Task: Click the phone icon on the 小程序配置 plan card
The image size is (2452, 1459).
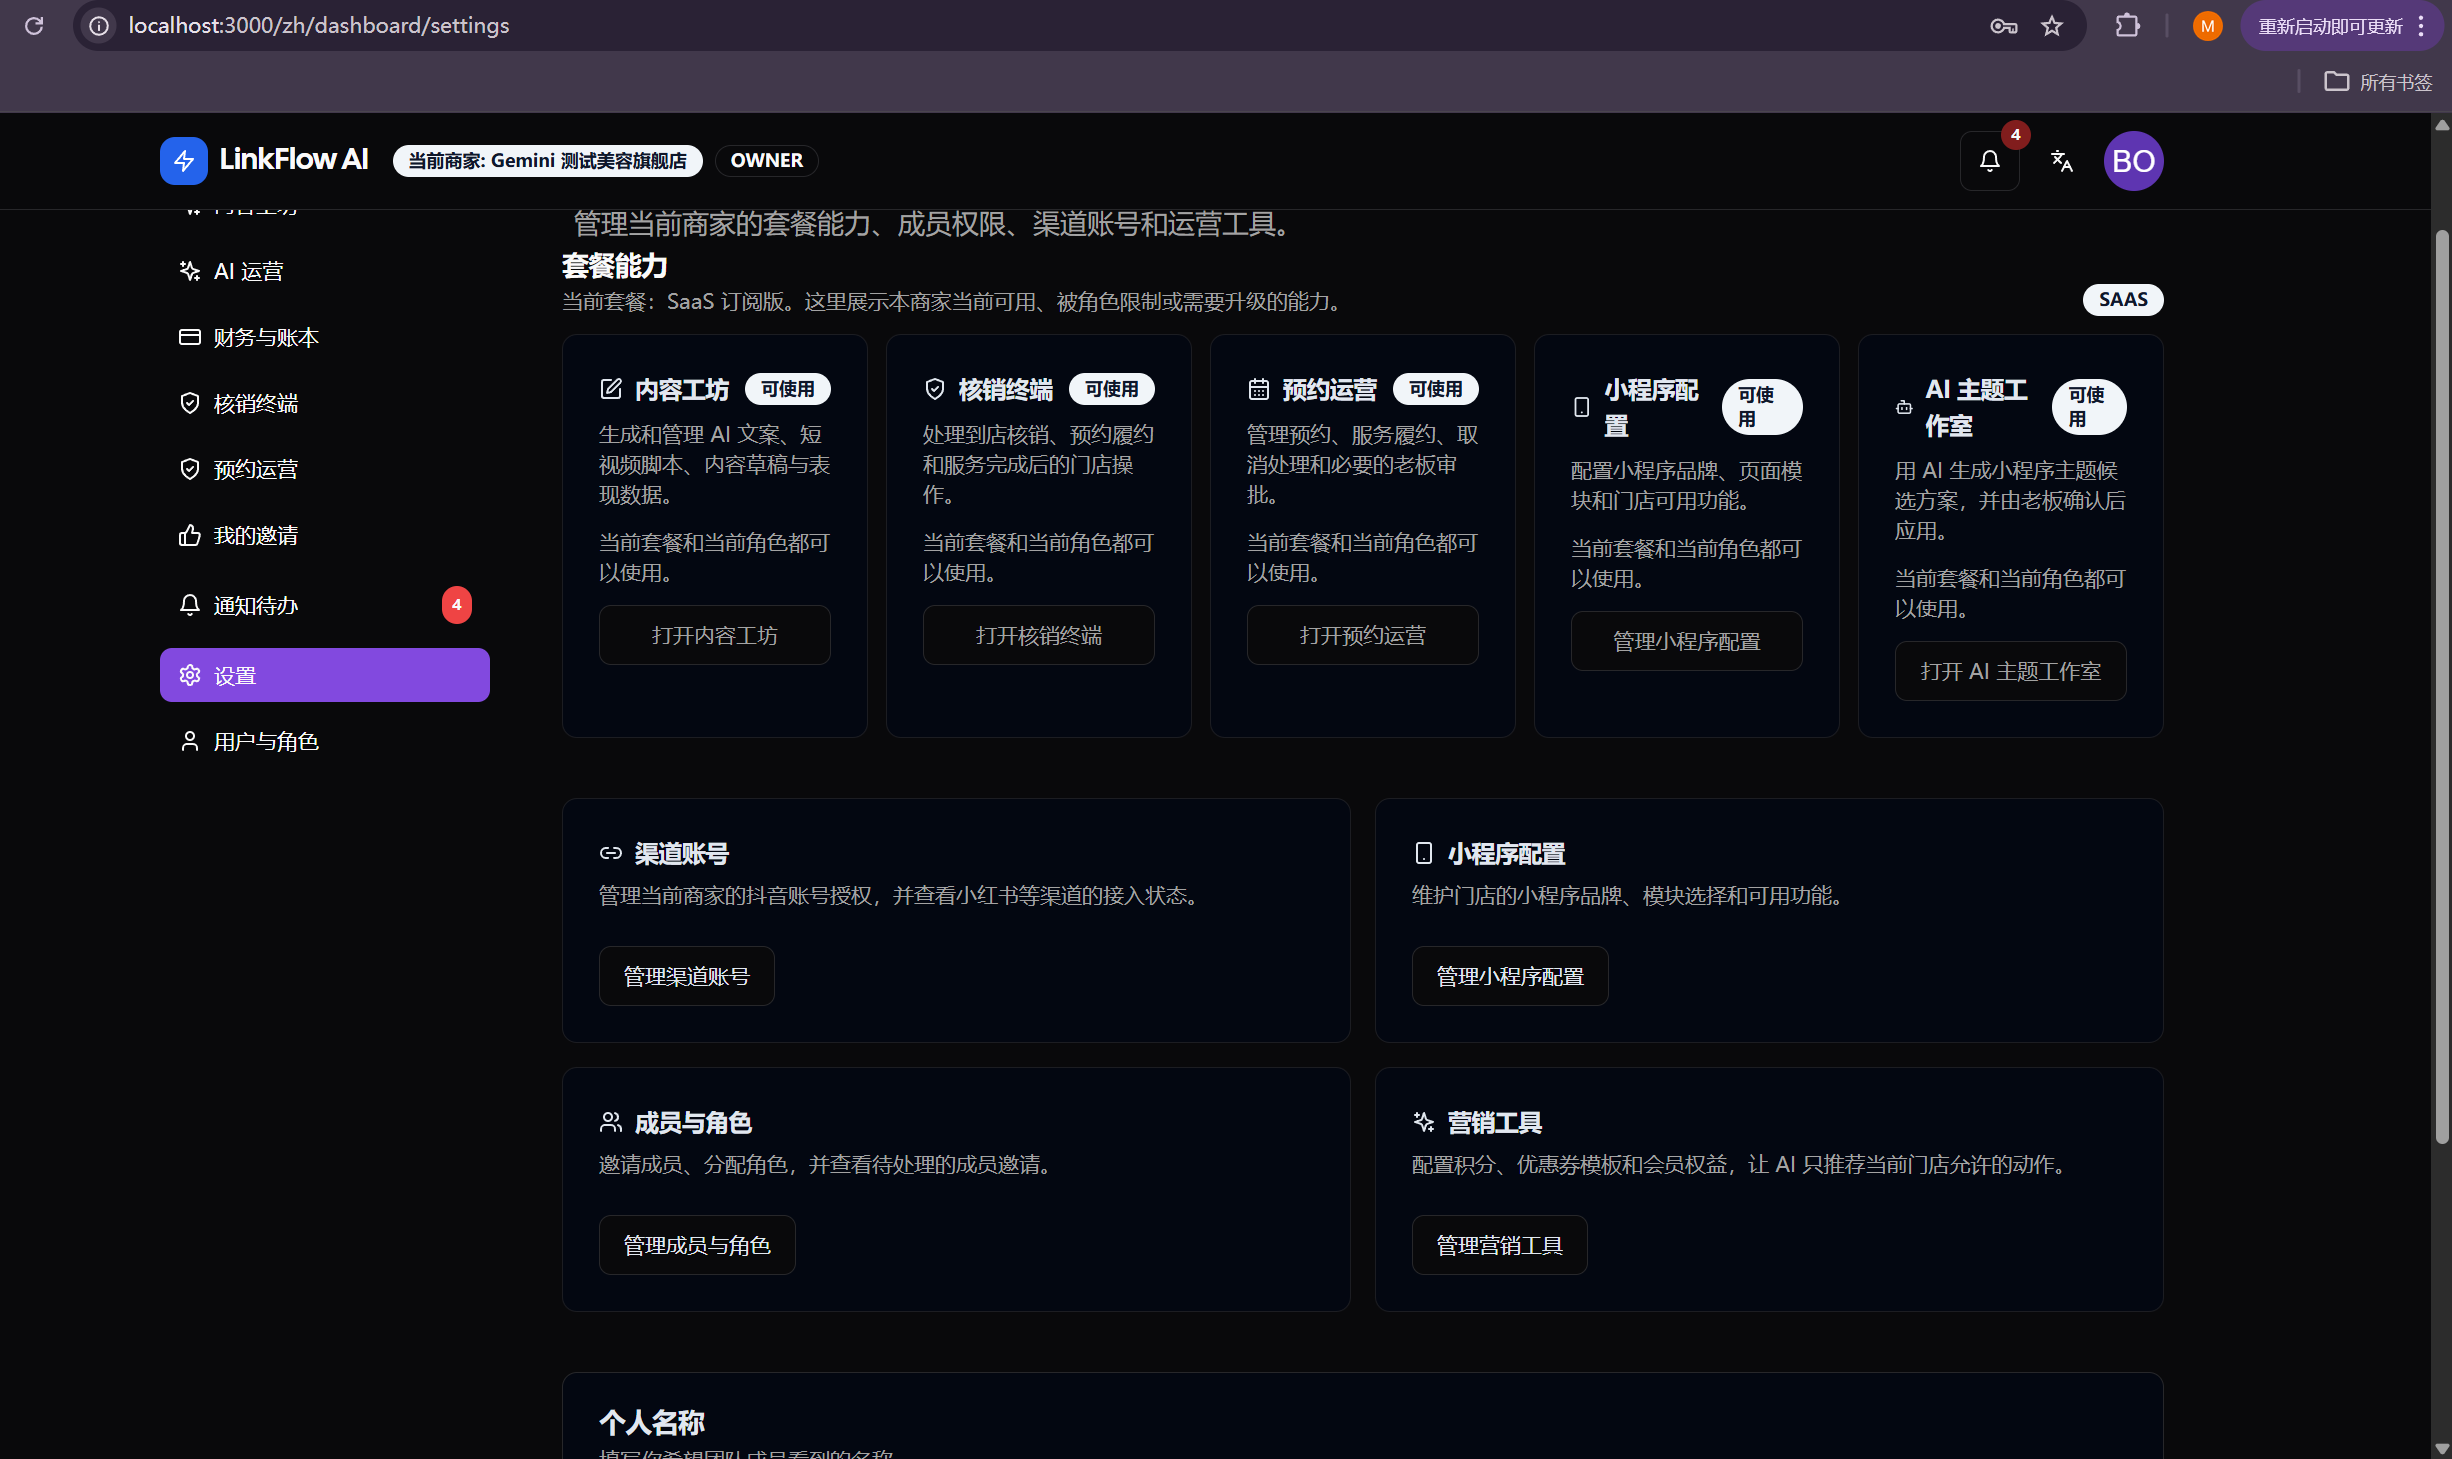Action: [1581, 407]
